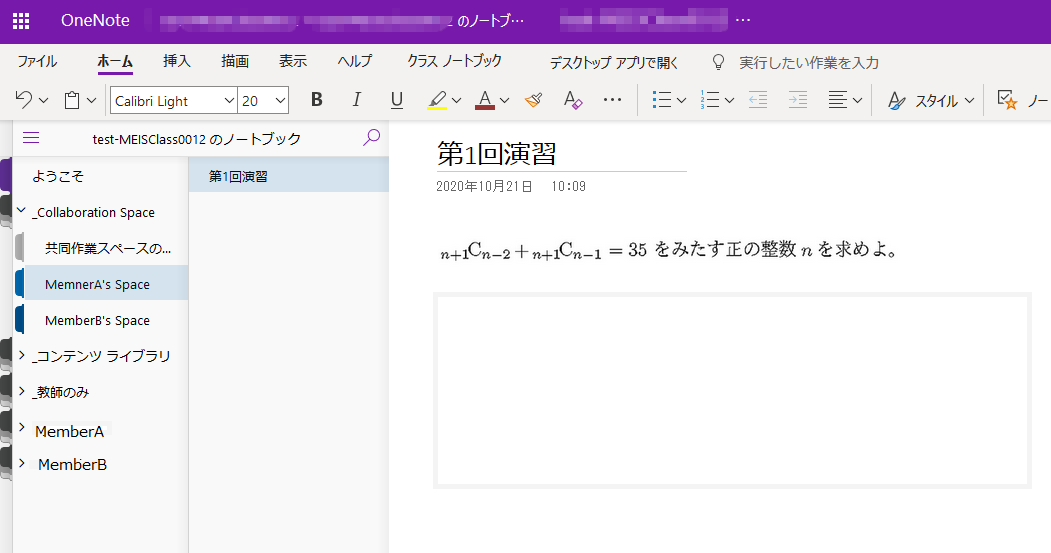Expand the paste options dropdown
Image resolution: width=1051 pixels, height=553 pixels.
click(x=92, y=101)
